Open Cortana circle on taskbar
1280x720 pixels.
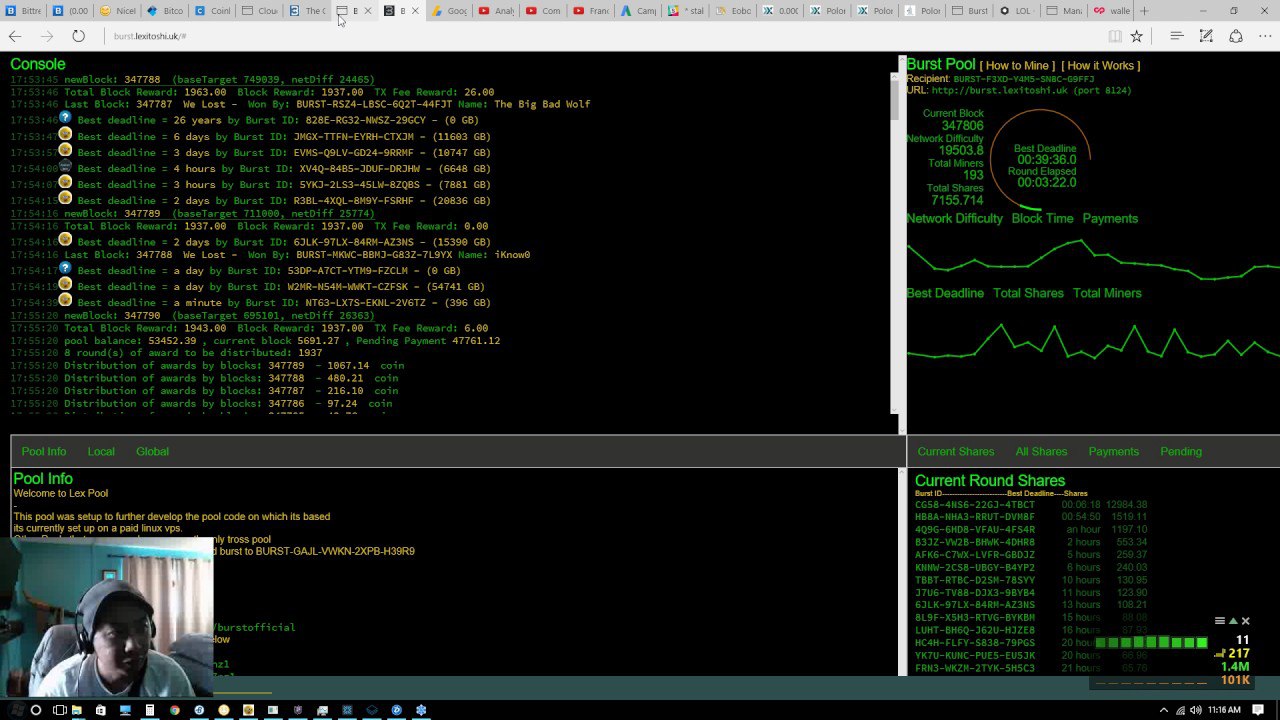[36, 710]
